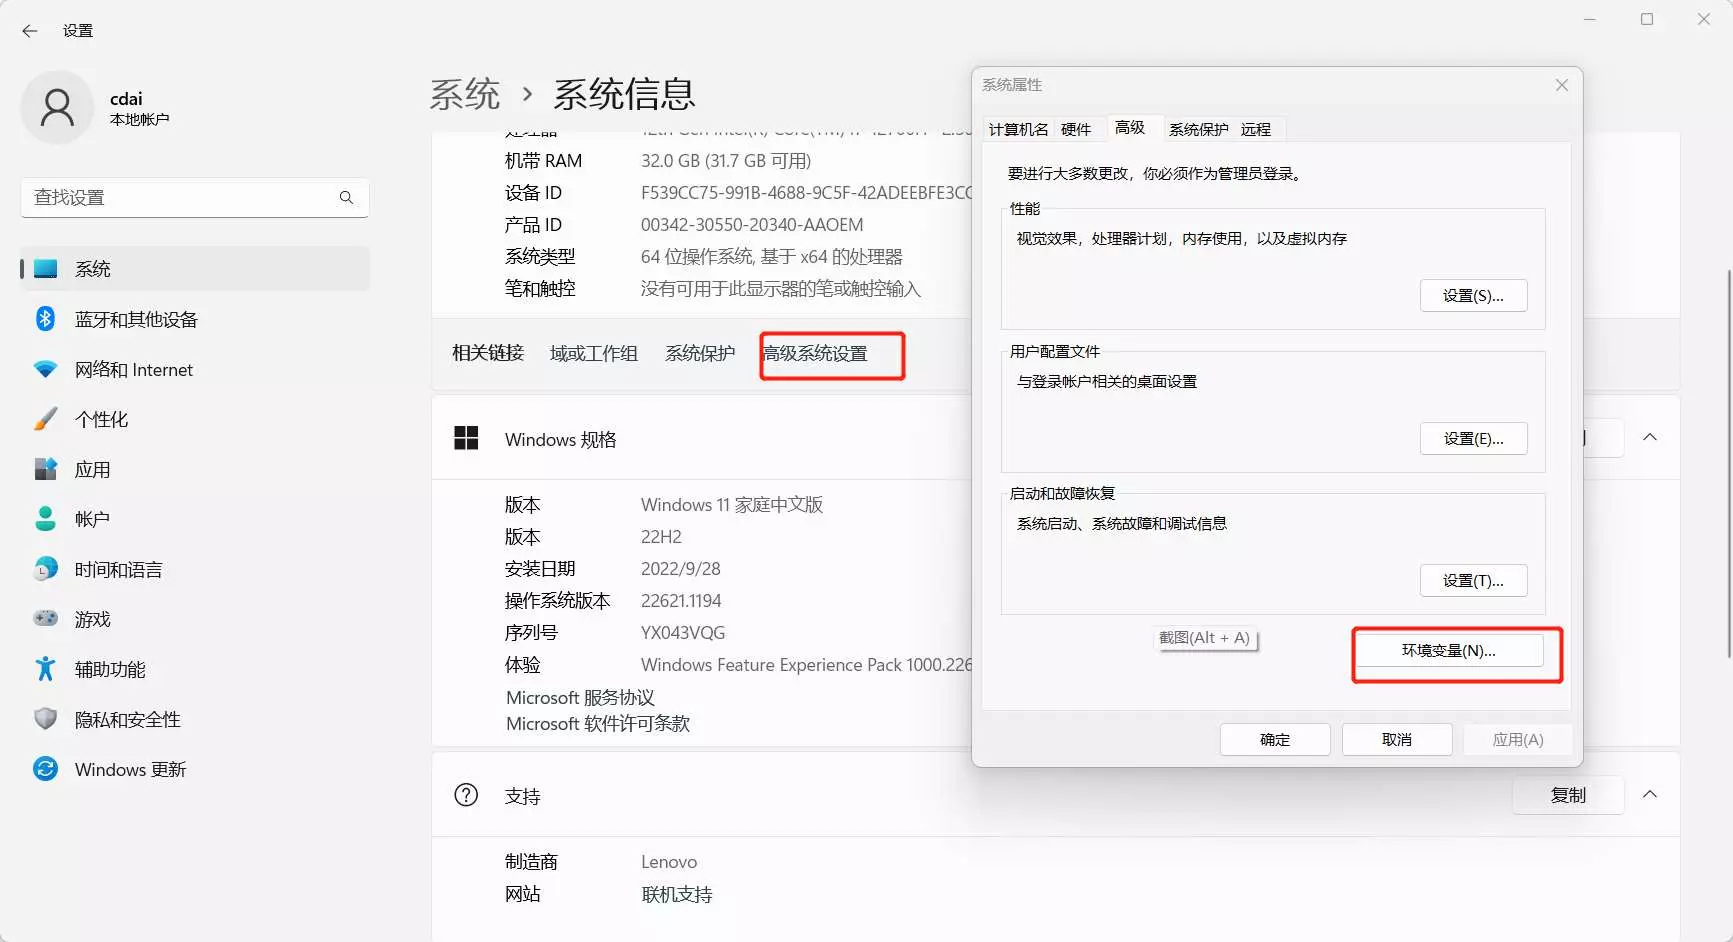Maximize the Settings window

pyautogui.click(x=1647, y=19)
